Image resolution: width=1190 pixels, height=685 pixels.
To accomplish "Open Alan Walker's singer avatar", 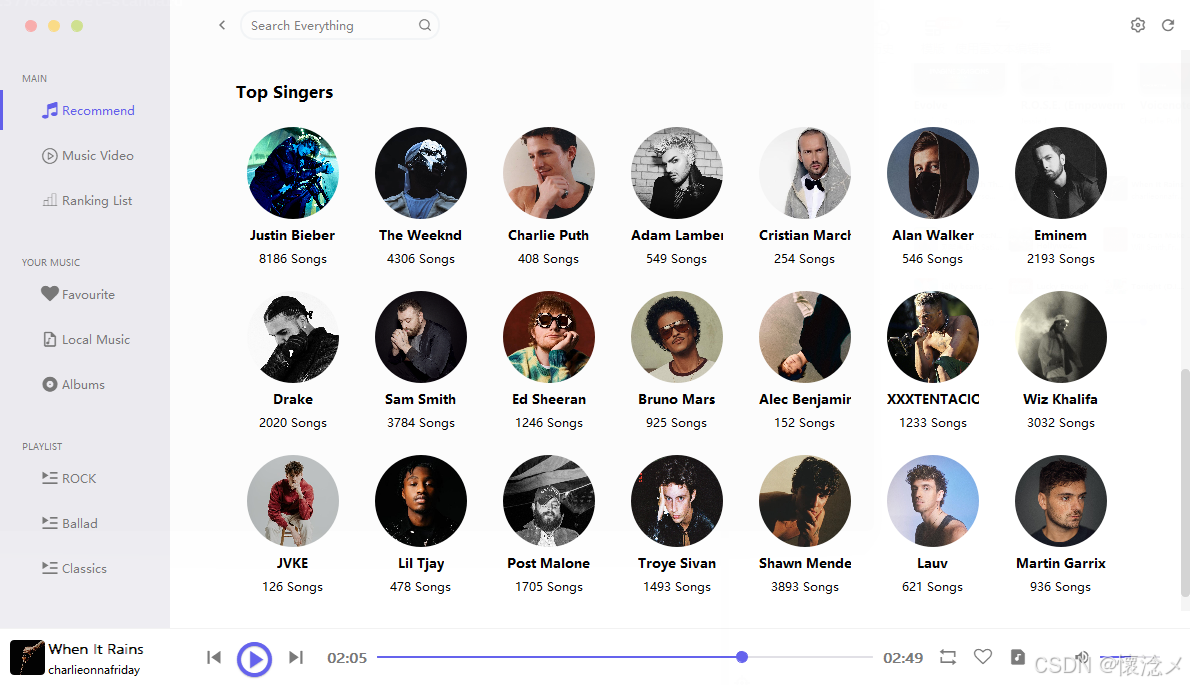I will pos(933,173).
